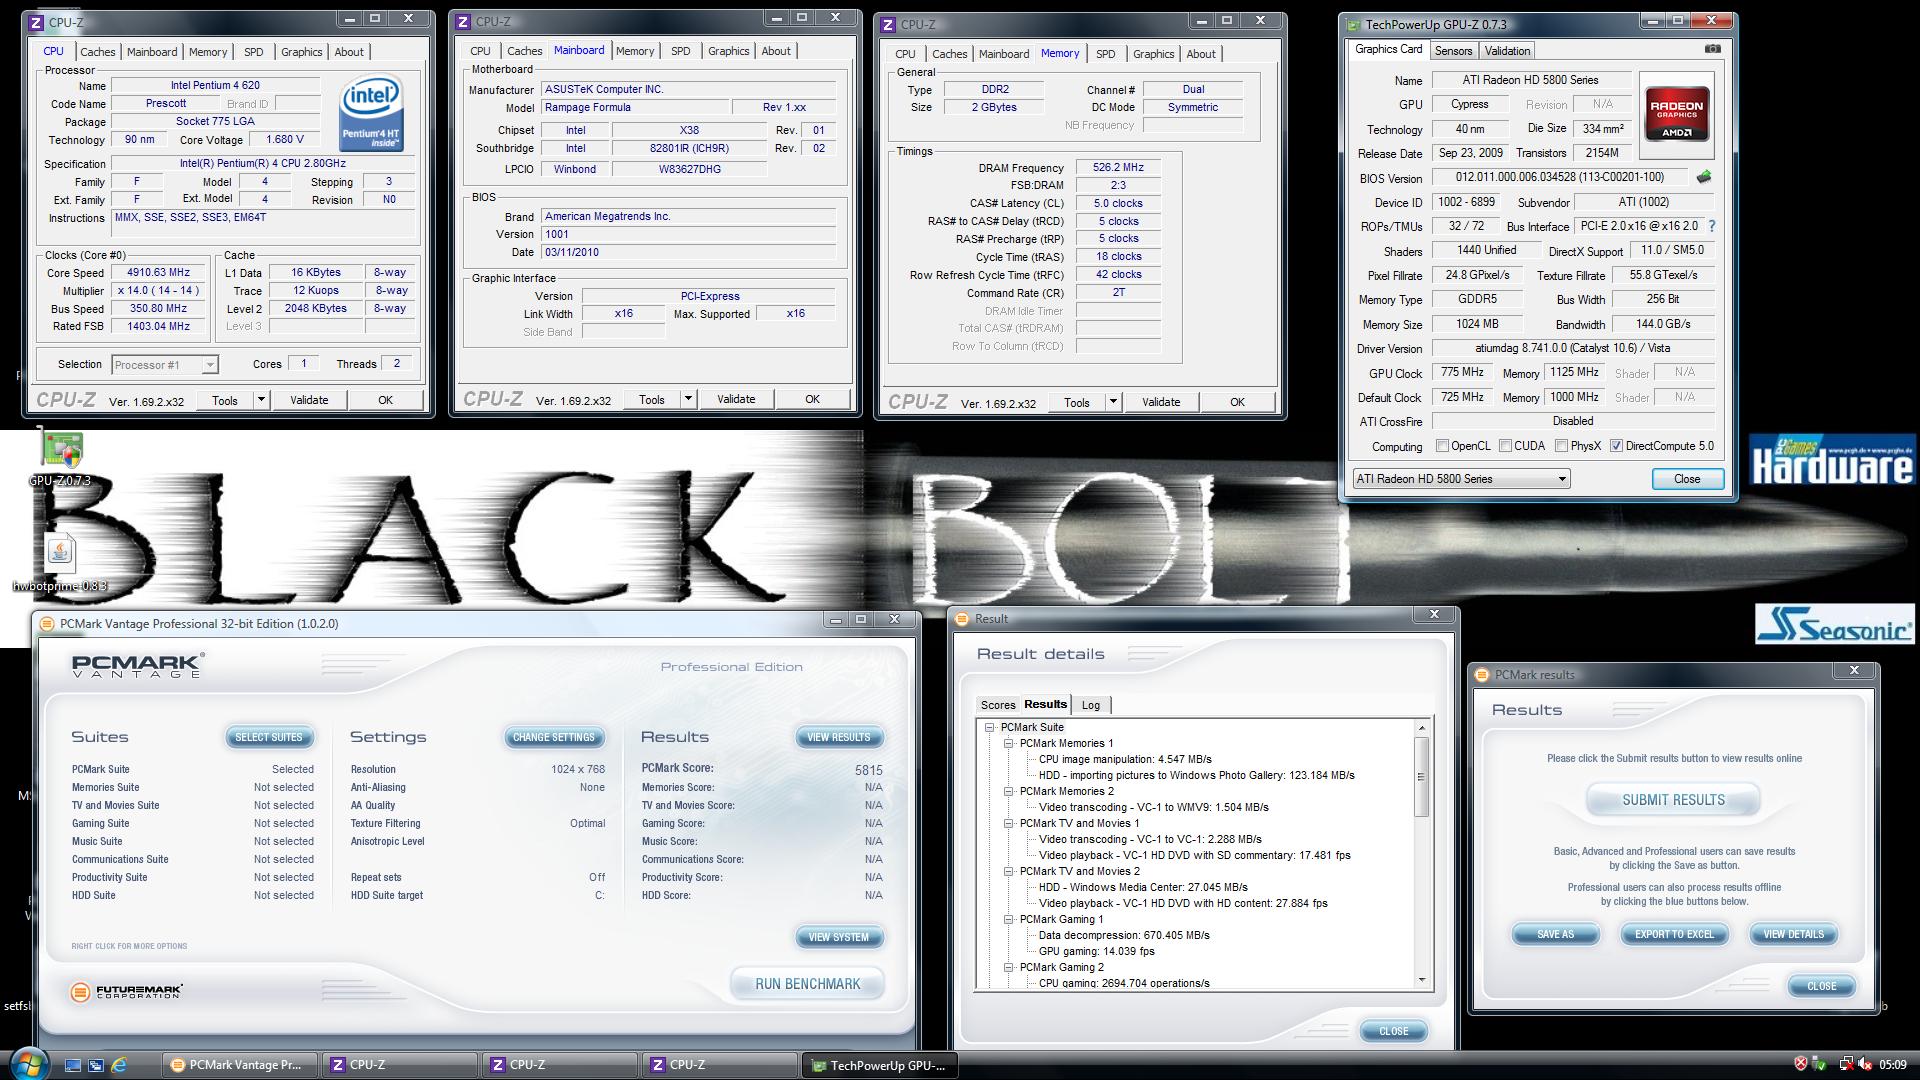Click the red security alert tray icon
The image size is (1920, 1080).
(1800, 1064)
